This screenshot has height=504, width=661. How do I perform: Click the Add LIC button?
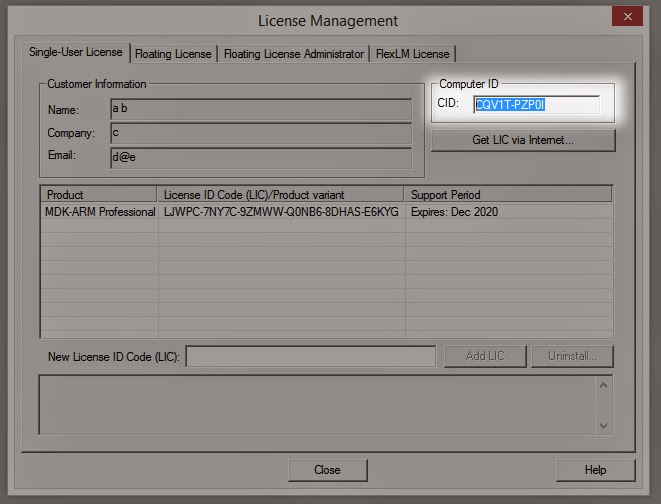click(485, 356)
